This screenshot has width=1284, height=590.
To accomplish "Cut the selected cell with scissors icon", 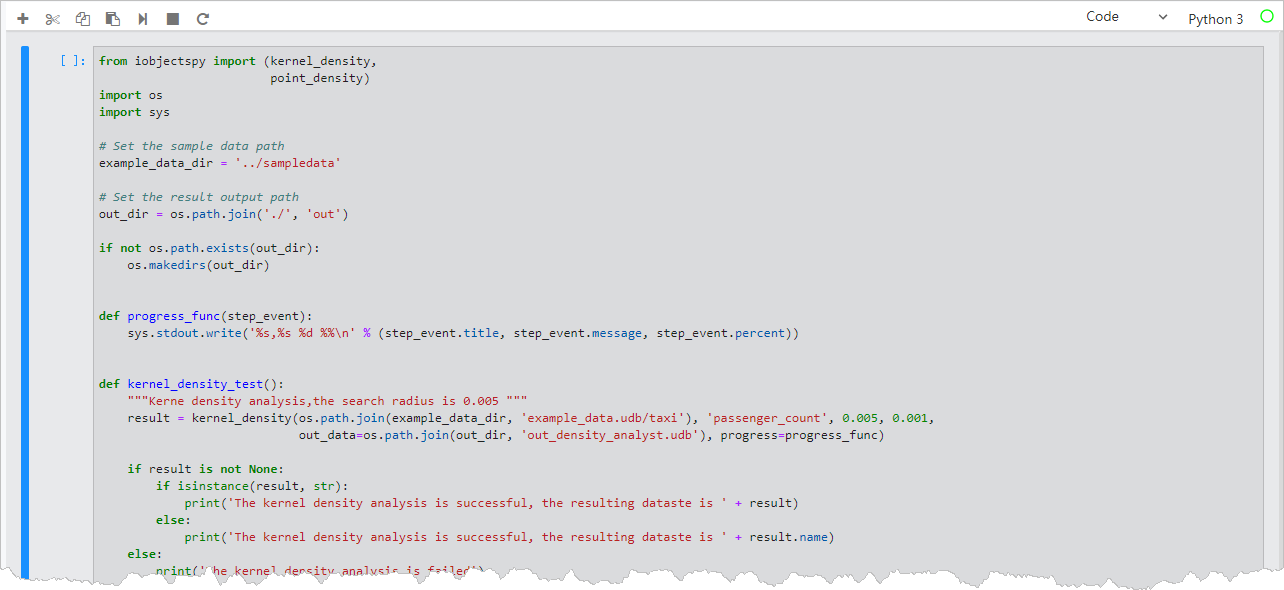I will pos(53,19).
